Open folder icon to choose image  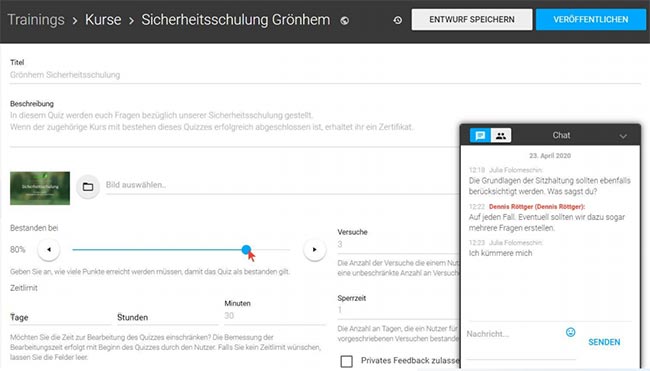[x=88, y=187]
